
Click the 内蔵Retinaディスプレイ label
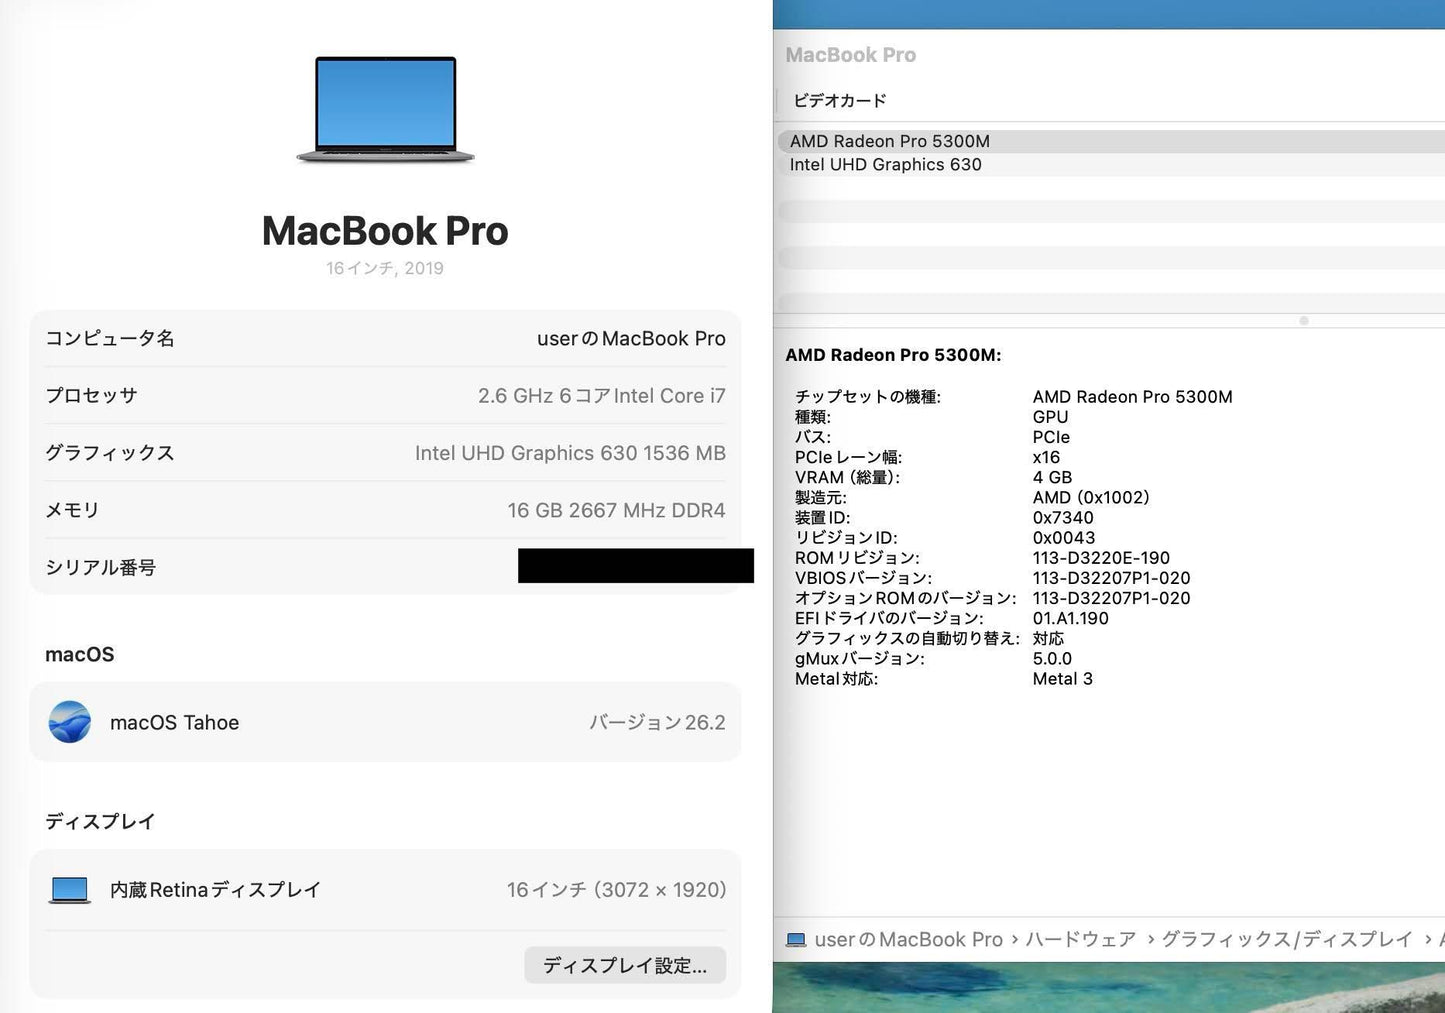(215, 890)
